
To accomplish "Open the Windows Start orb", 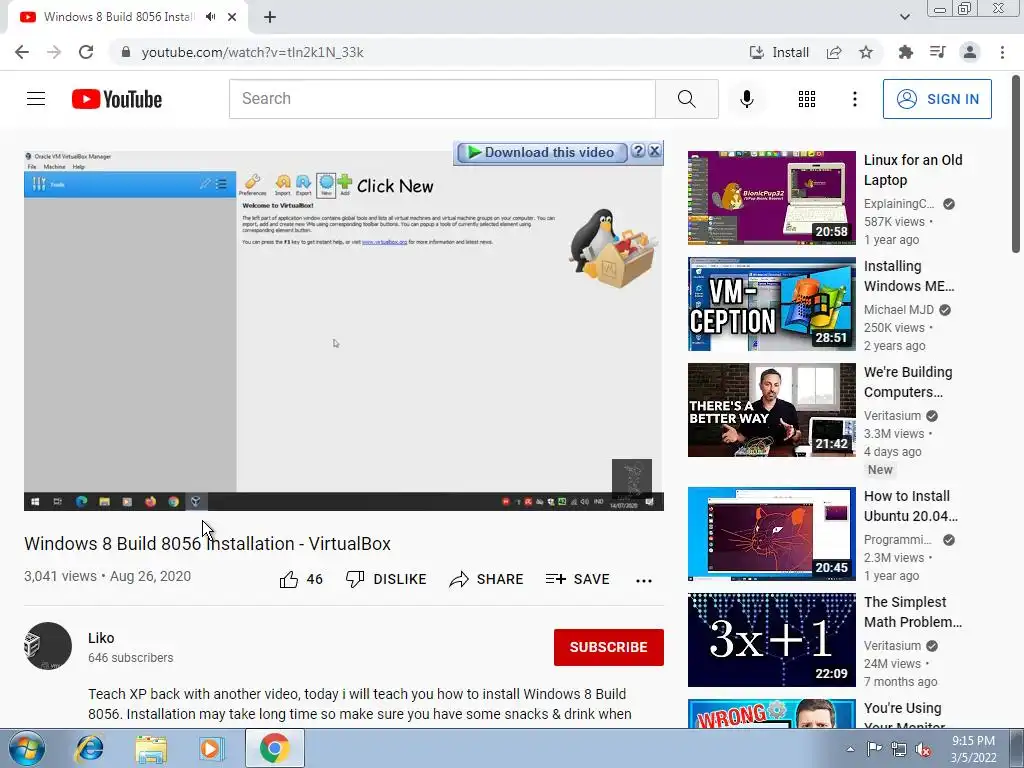I will [26, 749].
